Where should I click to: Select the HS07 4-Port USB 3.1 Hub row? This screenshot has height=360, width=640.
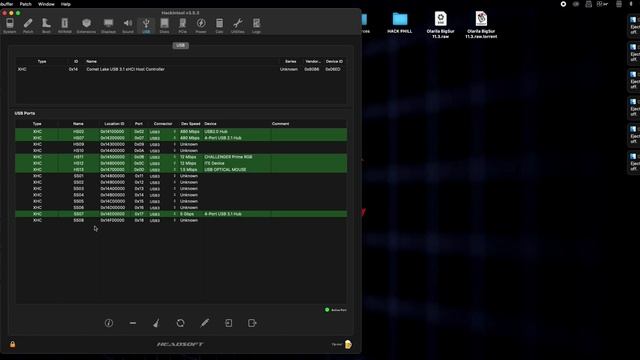coord(181,138)
